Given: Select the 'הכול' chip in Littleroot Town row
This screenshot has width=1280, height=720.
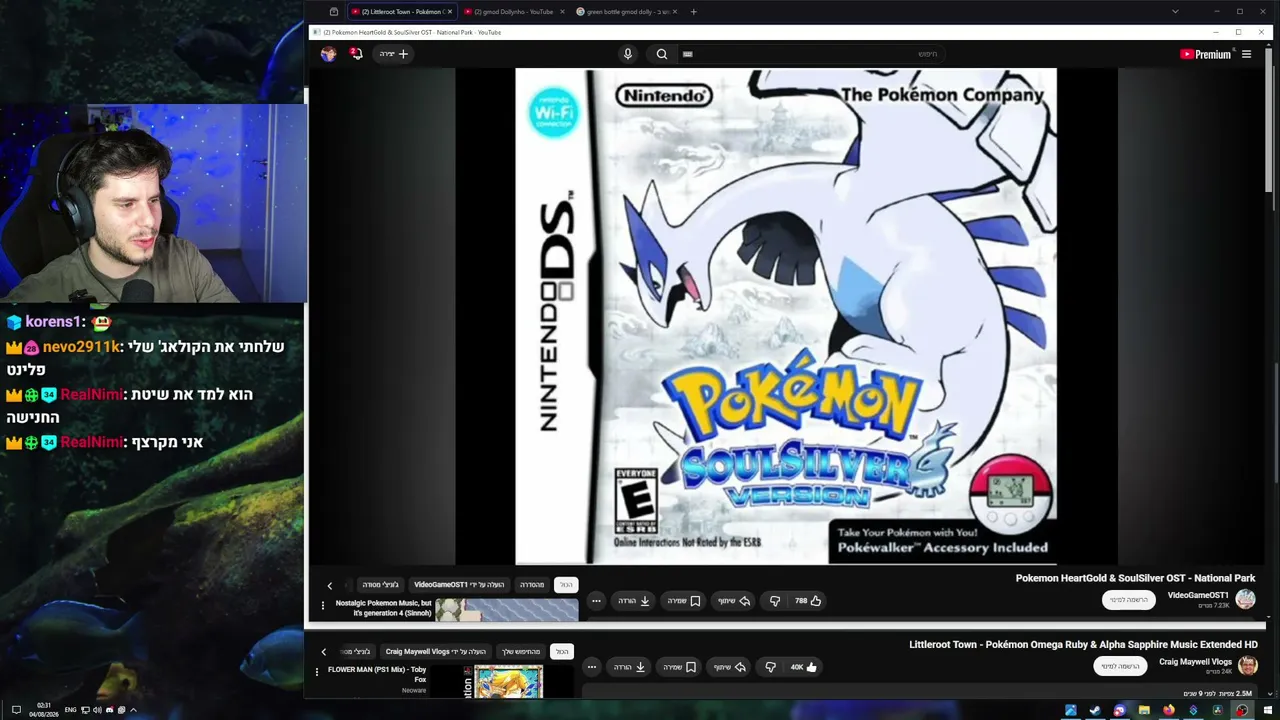Looking at the screenshot, I should (562, 652).
